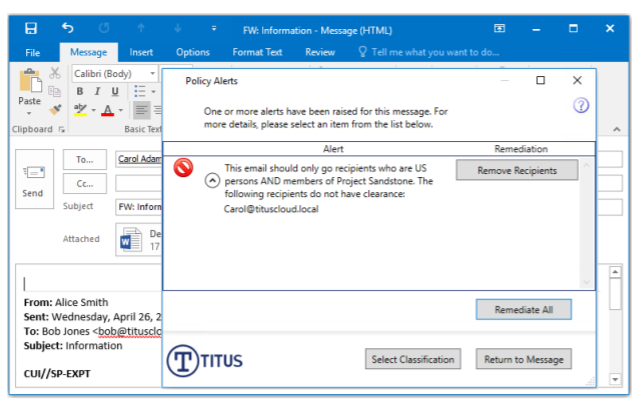
Task: Click the Remediation column header
Action: coord(521,149)
